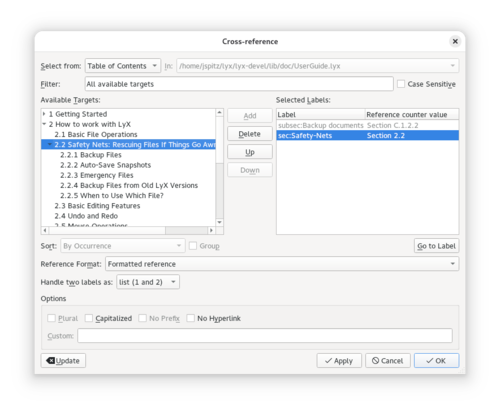Image resolution: width=500 pixels, height=412 pixels.
Task: Click the Down button
Action: click(250, 170)
